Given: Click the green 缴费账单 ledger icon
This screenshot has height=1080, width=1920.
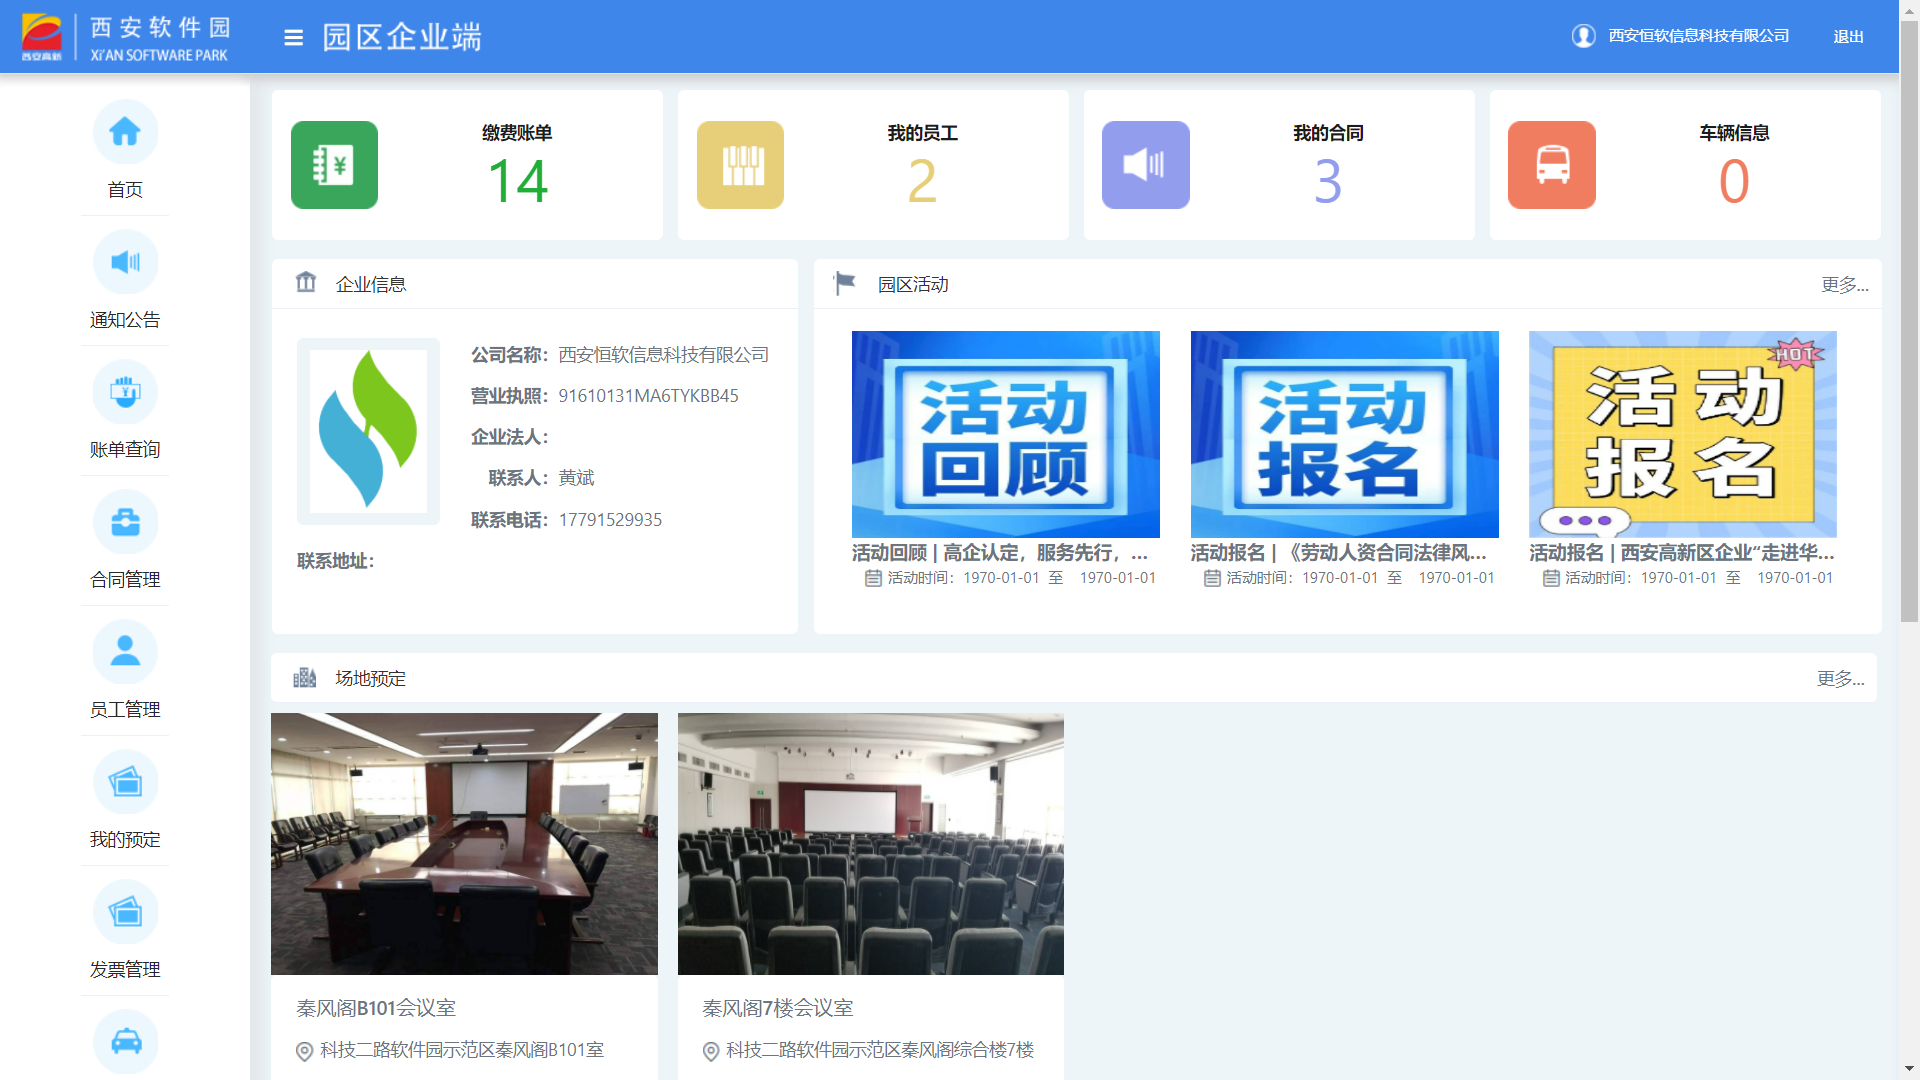Looking at the screenshot, I should (334, 165).
